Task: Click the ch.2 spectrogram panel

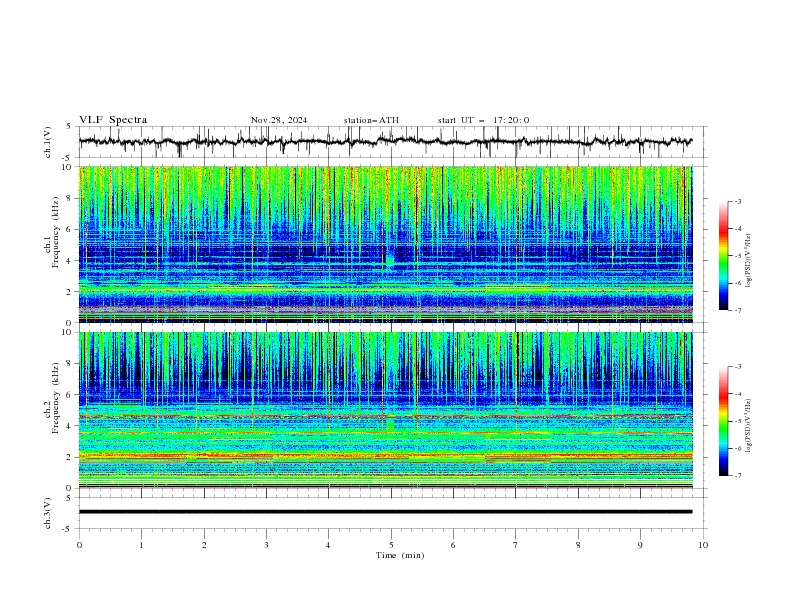Action: (x=386, y=410)
